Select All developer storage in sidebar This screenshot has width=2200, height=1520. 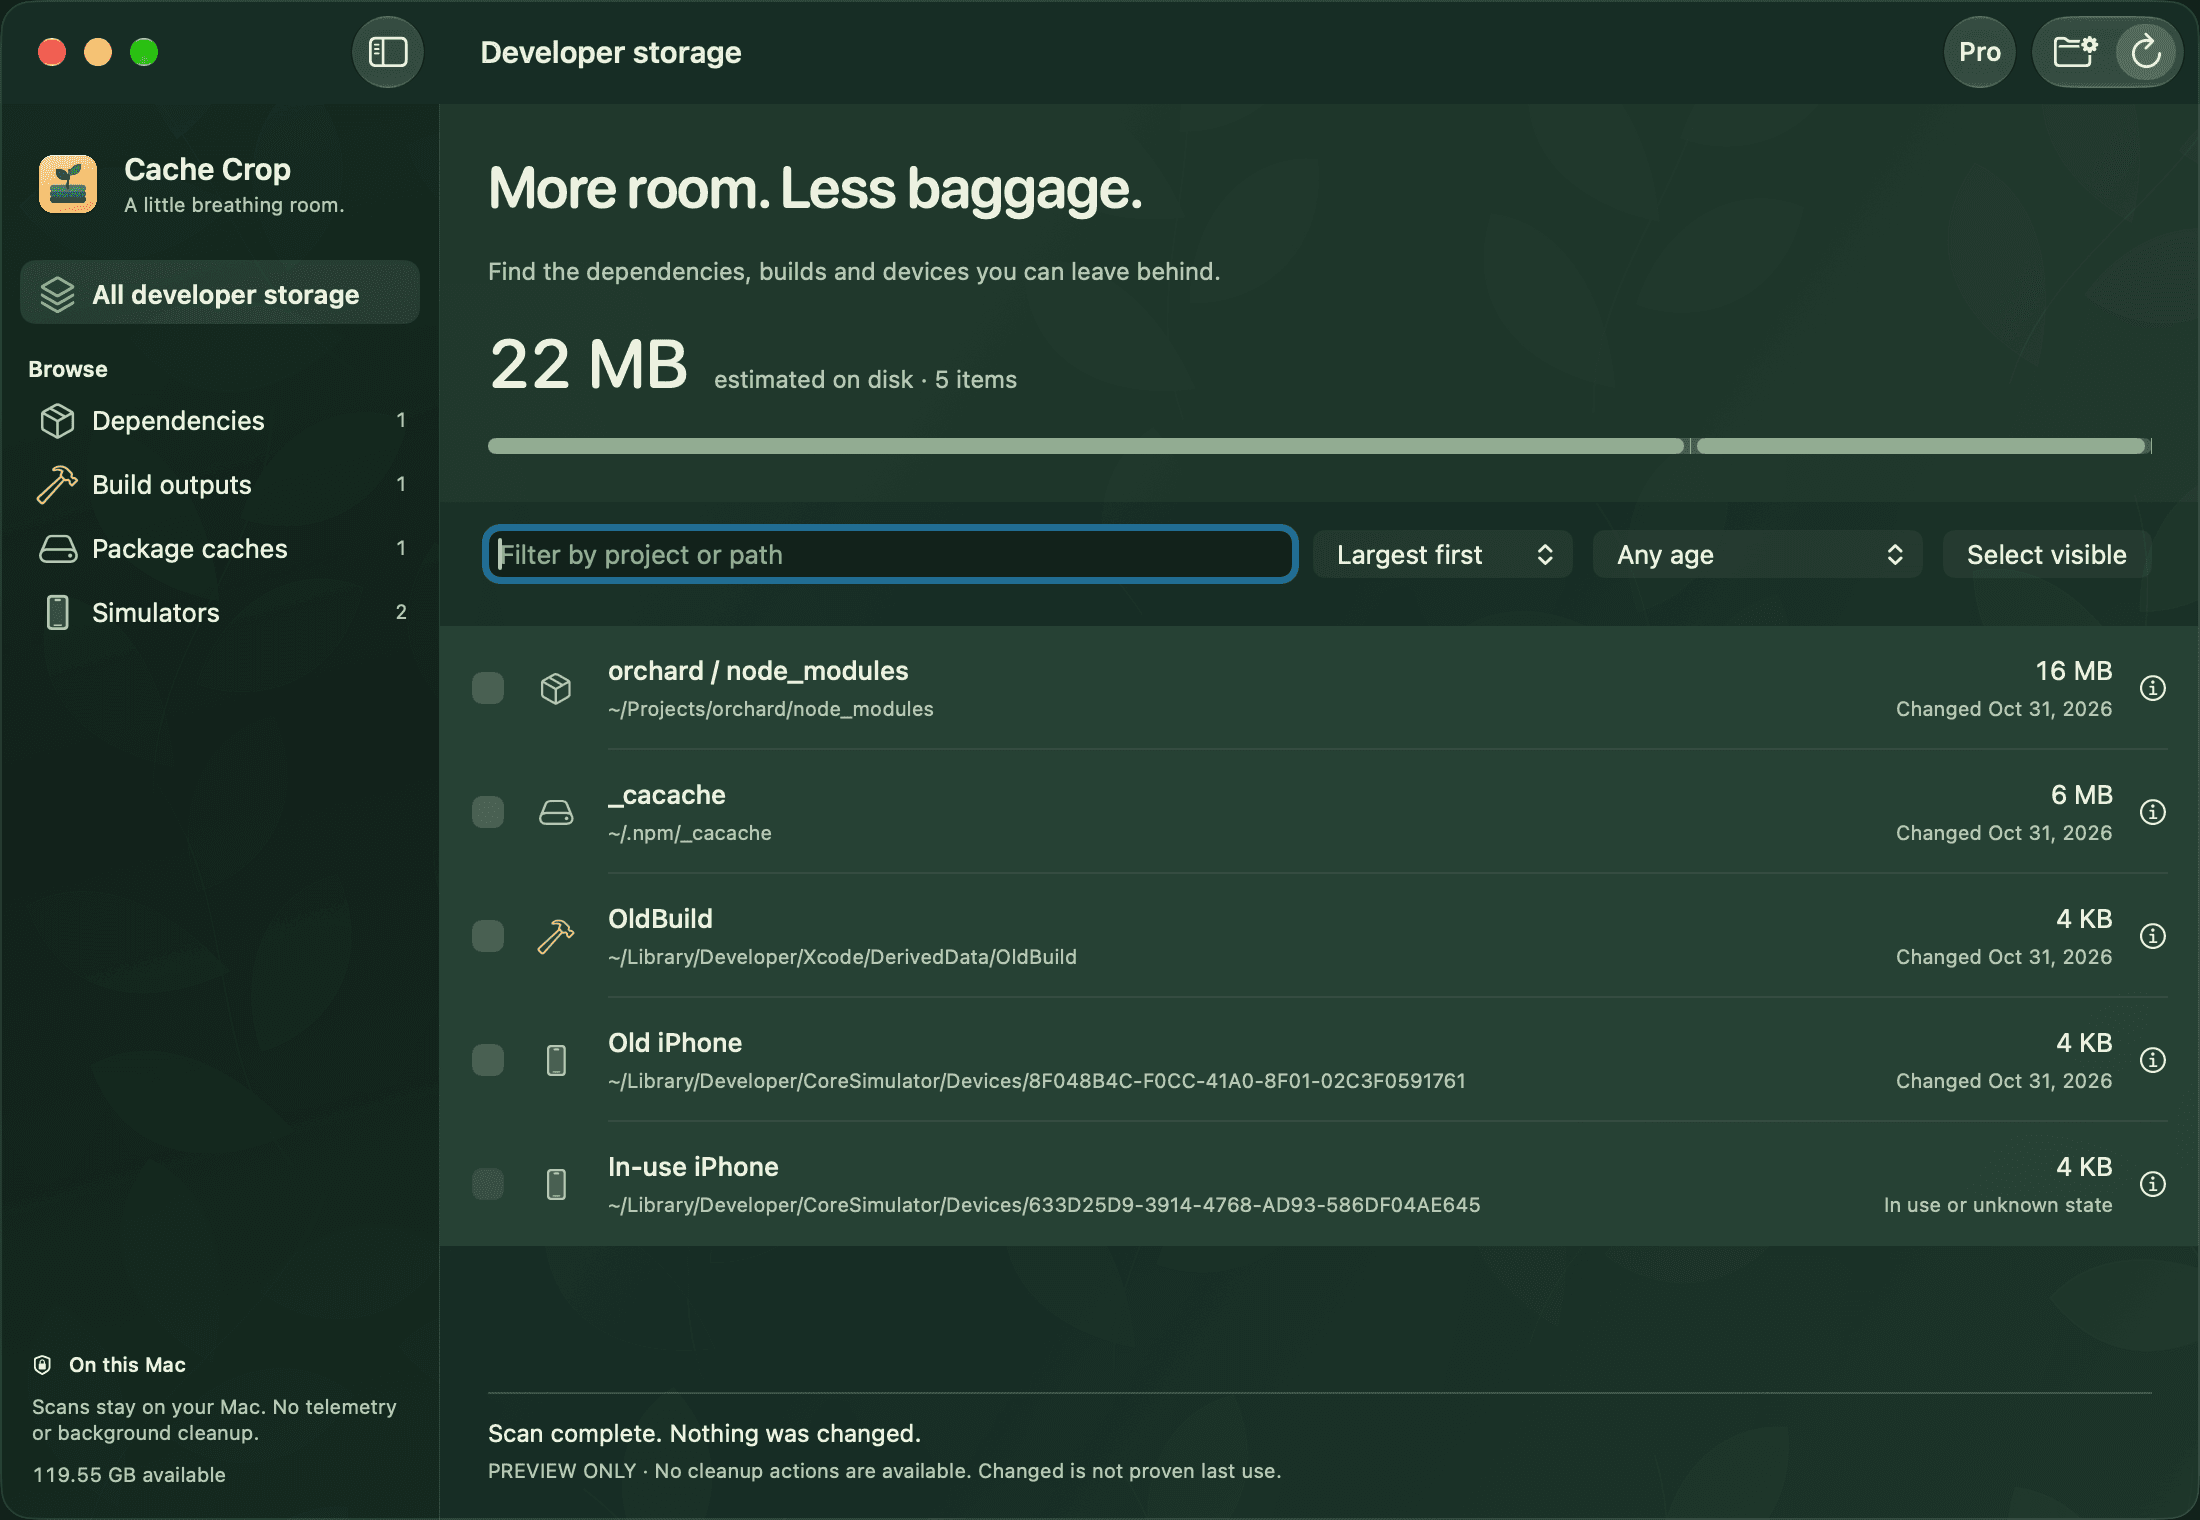click(220, 293)
